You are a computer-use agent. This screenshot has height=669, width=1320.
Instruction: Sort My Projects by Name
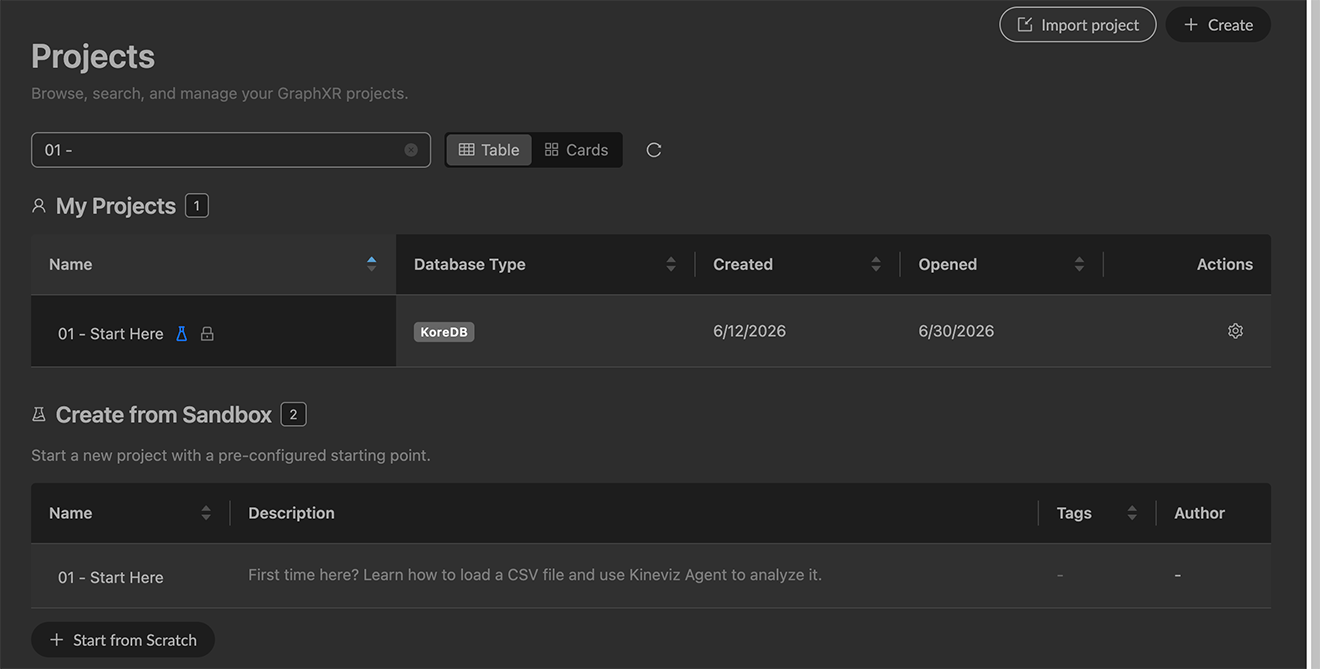[371, 264]
